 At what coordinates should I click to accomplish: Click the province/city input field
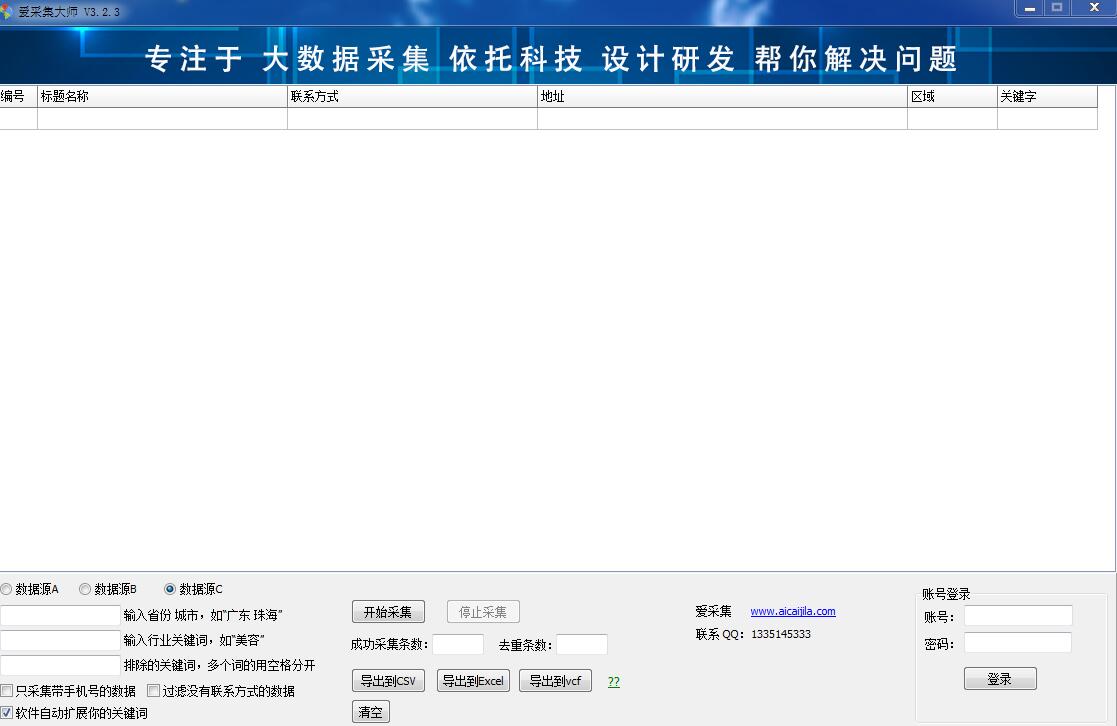(x=60, y=614)
